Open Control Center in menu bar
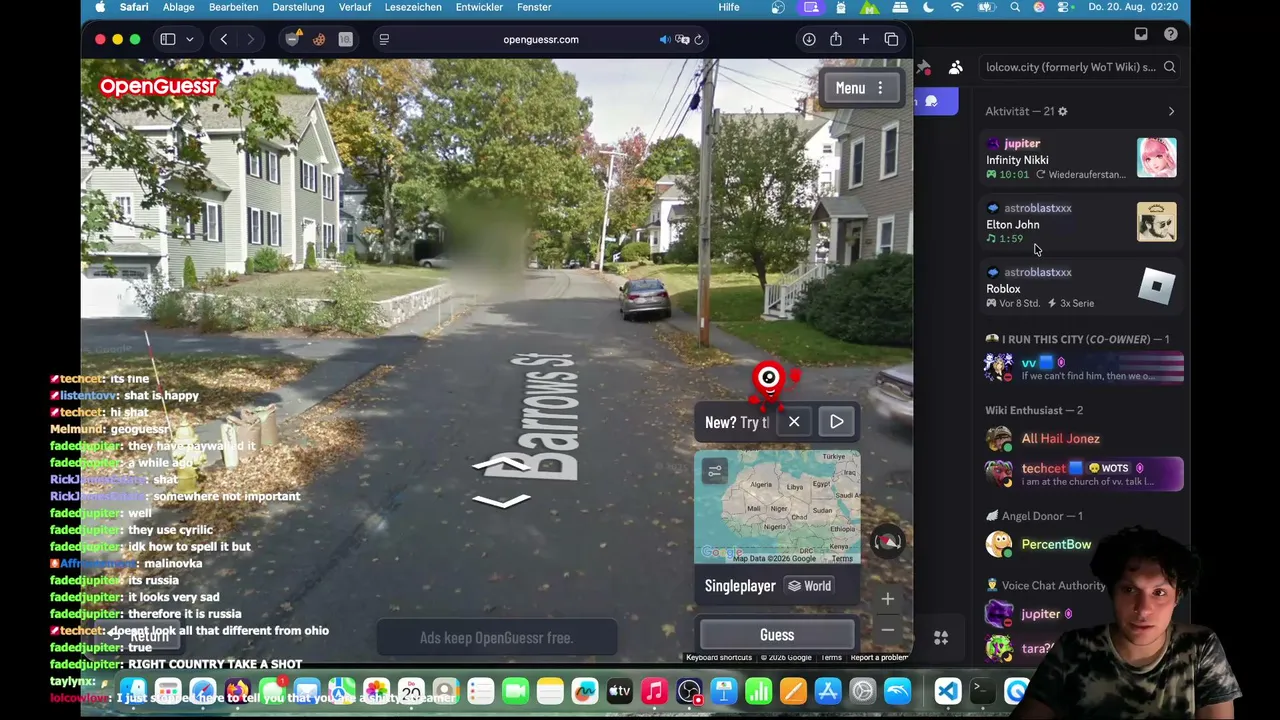Image resolution: width=1280 pixels, height=720 pixels. (x=1064, y=7)
